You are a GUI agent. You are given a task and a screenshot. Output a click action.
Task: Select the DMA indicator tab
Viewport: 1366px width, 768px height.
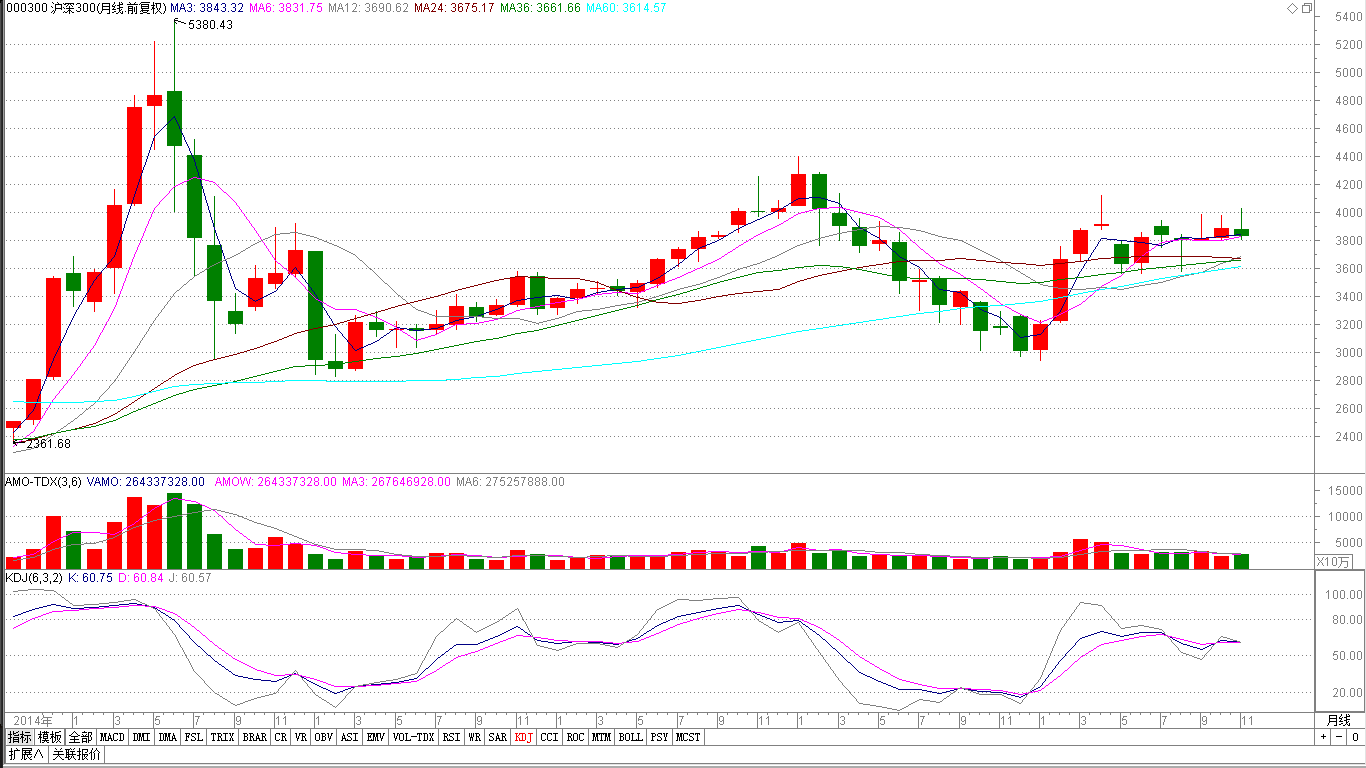[167, 737]
